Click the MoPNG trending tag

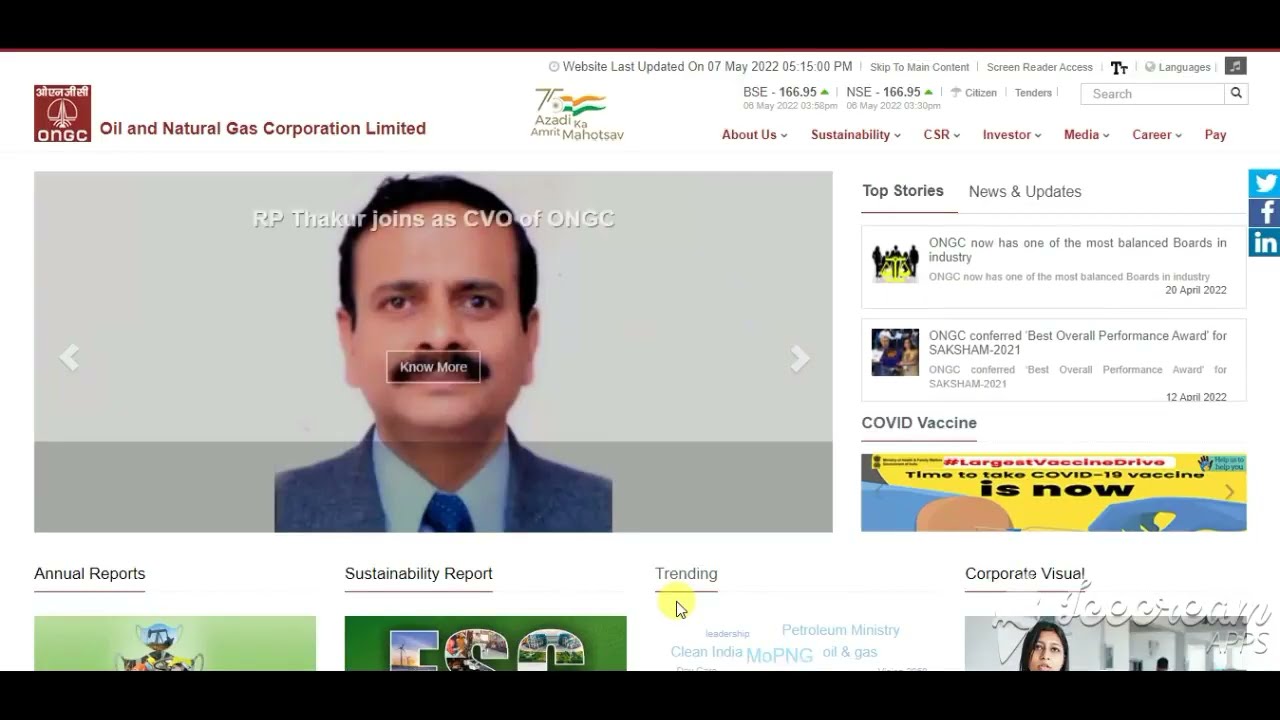[779, 656]
